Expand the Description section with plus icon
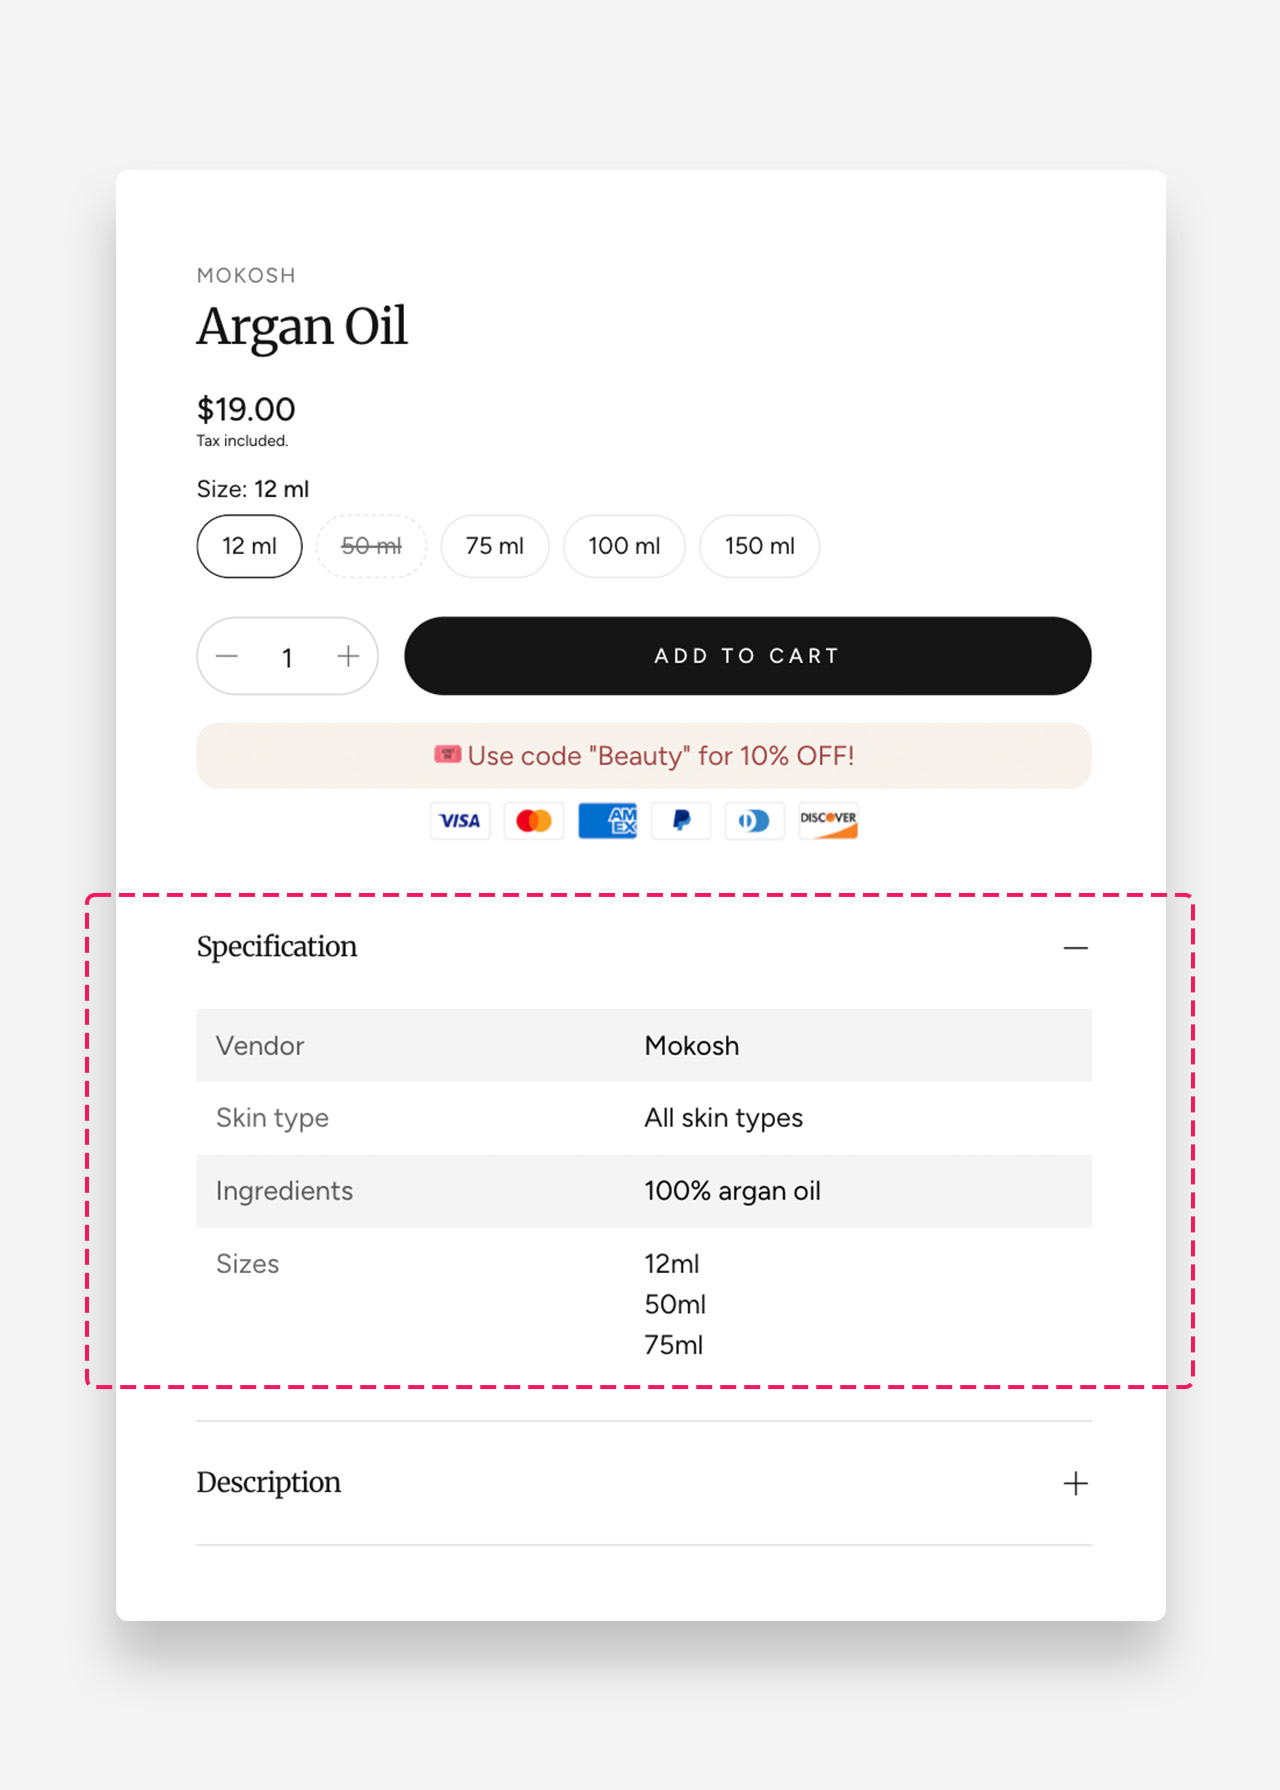1280x1790 pixels. [x=1076, y=1483]
